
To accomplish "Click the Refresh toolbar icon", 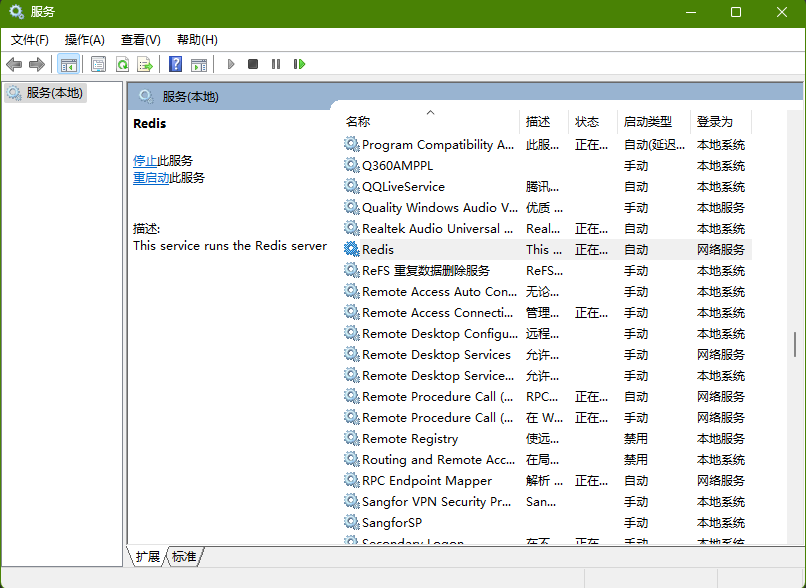I will (122, 65).
